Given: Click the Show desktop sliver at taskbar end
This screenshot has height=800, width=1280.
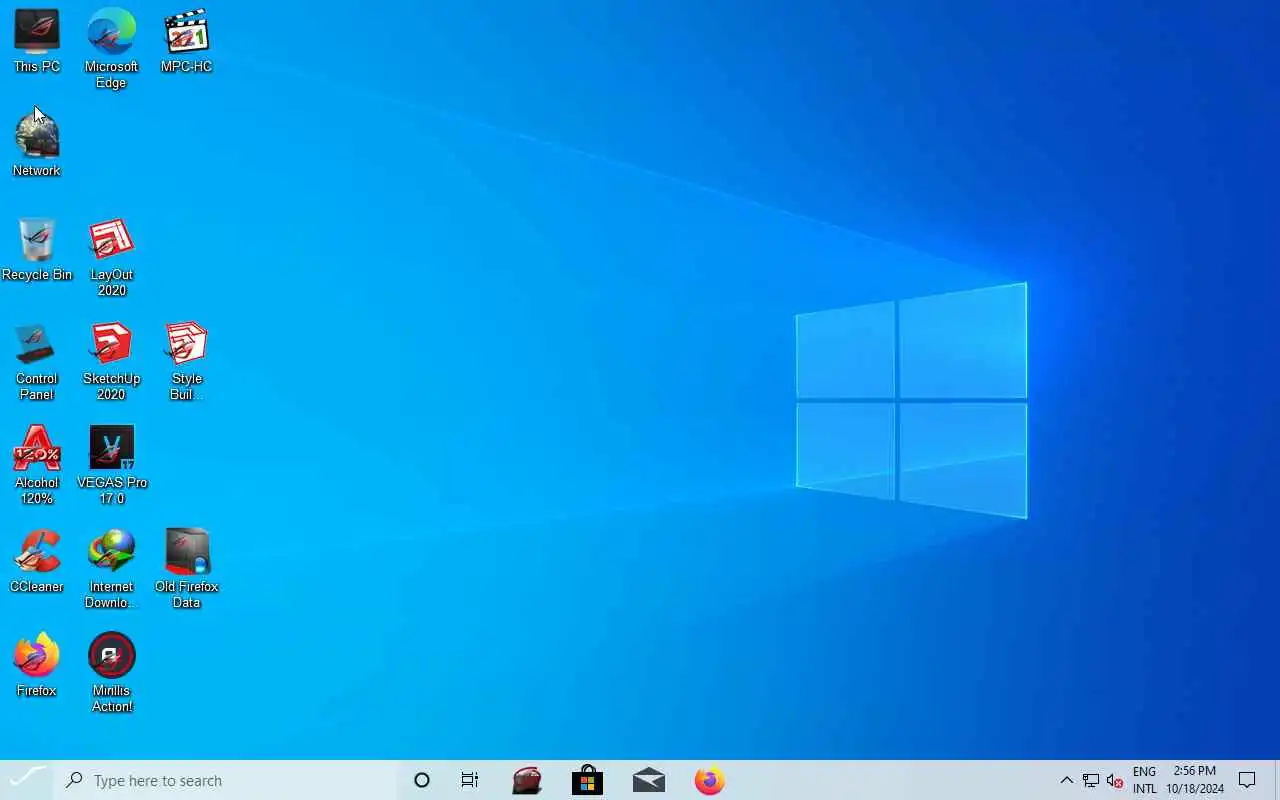Looking at the screenshot, I should pyautogui.click(x=1276, y=780).
